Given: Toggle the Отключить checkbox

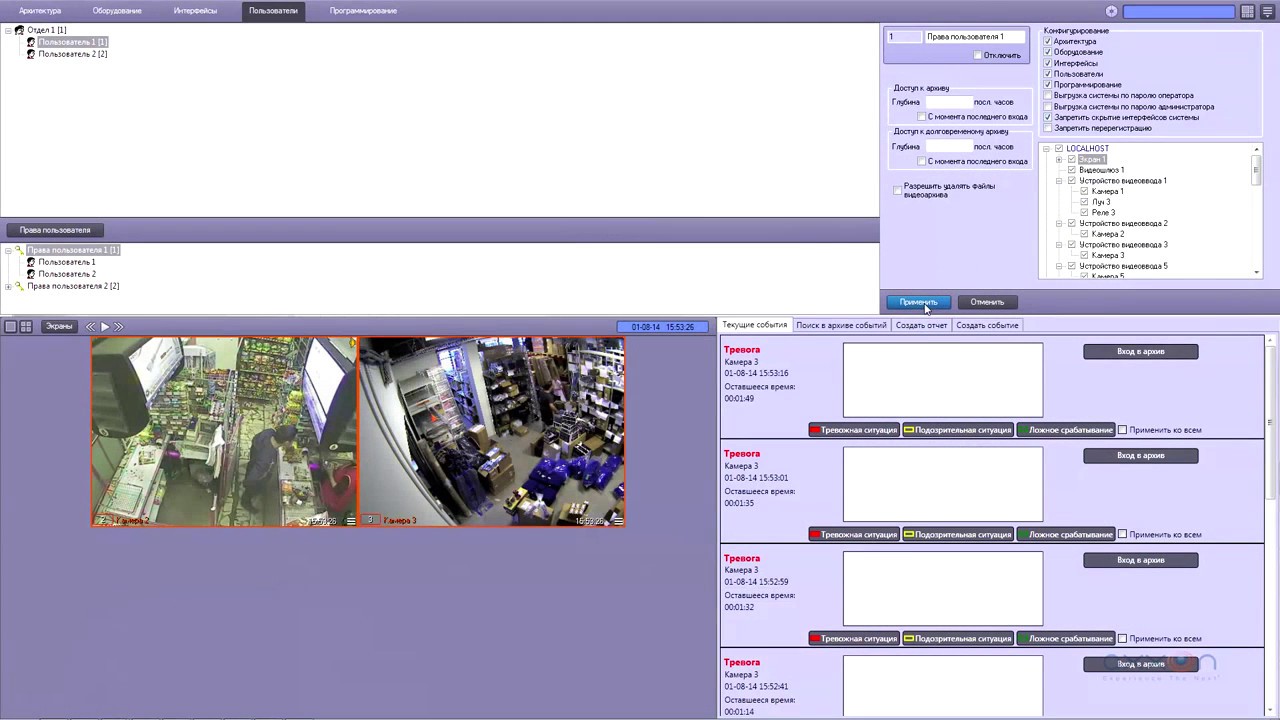Looking at the screenshot, I should (977, 55).
